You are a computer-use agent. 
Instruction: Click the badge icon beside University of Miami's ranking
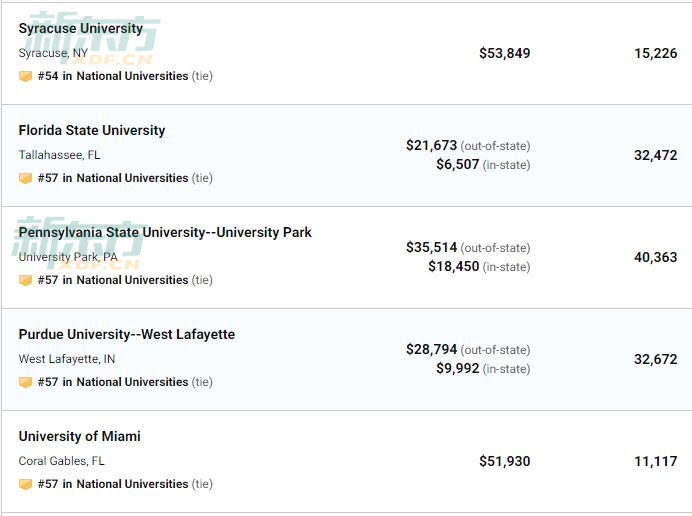point(25,484)
